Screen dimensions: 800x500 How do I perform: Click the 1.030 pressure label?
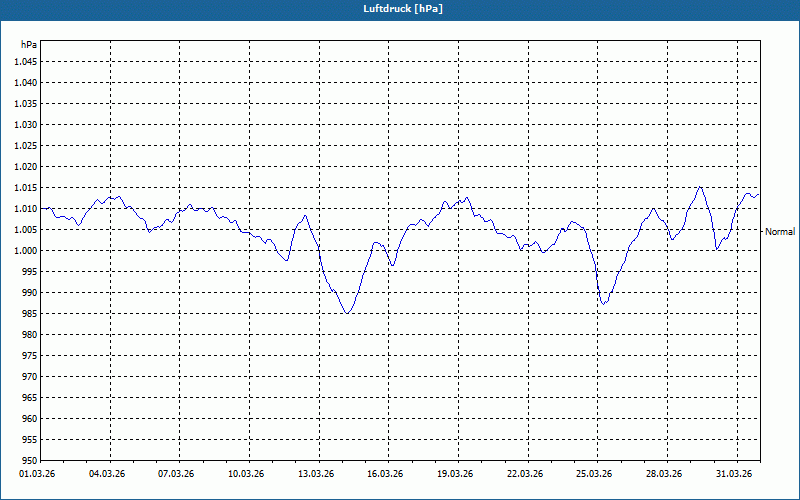coord(26,124)
